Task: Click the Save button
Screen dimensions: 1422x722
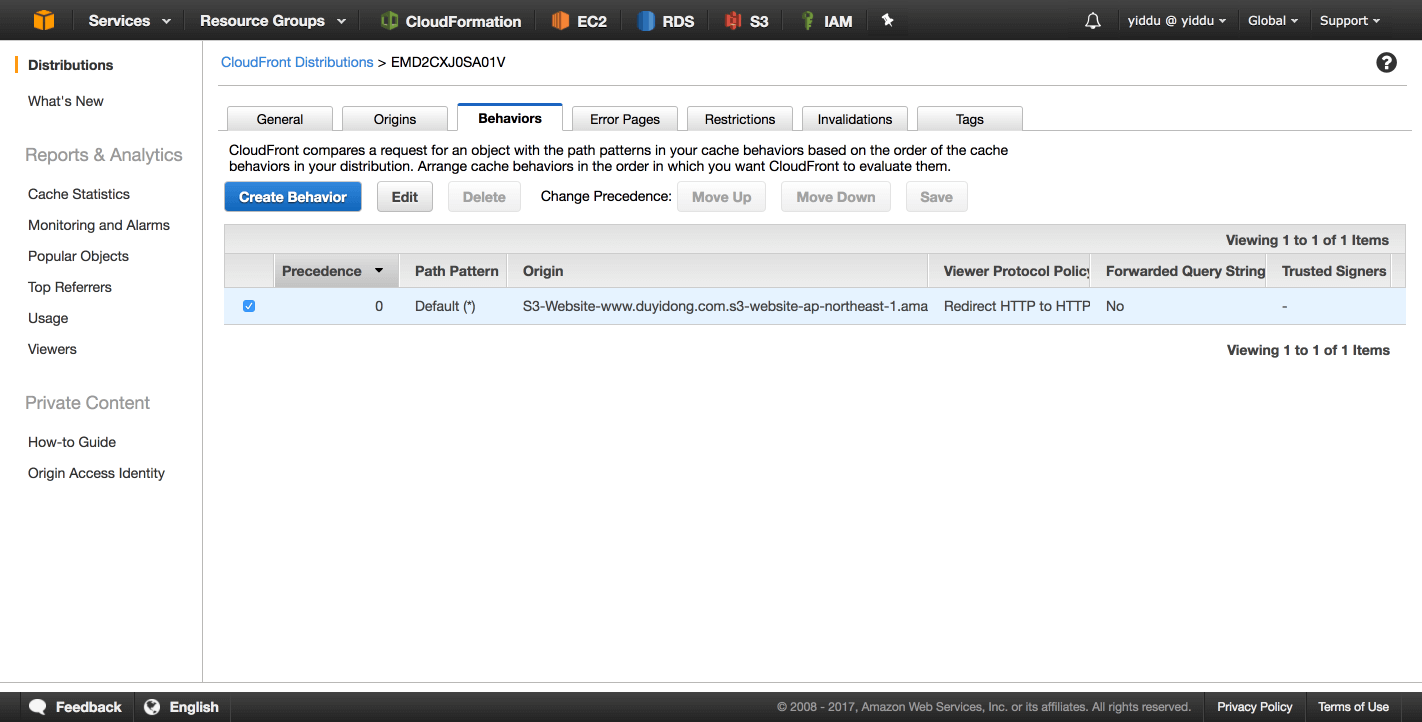Action: (x=936, y=197)
